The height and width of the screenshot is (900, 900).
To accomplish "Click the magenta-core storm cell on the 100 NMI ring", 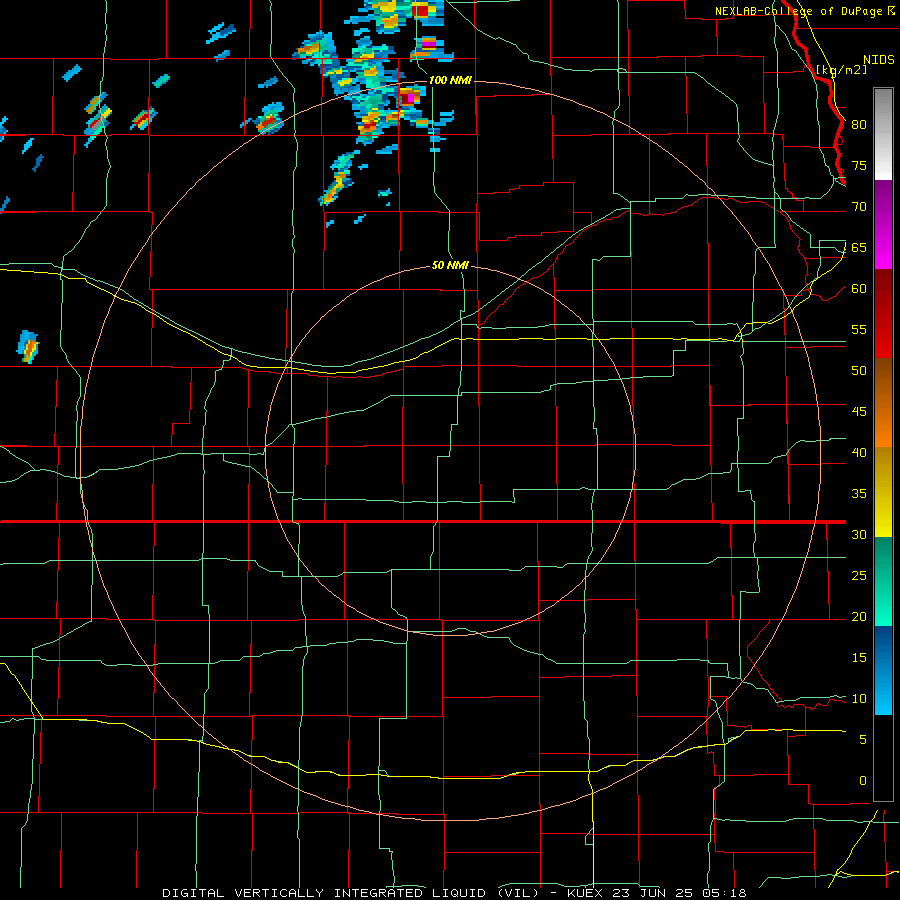I will click(409, 98).
